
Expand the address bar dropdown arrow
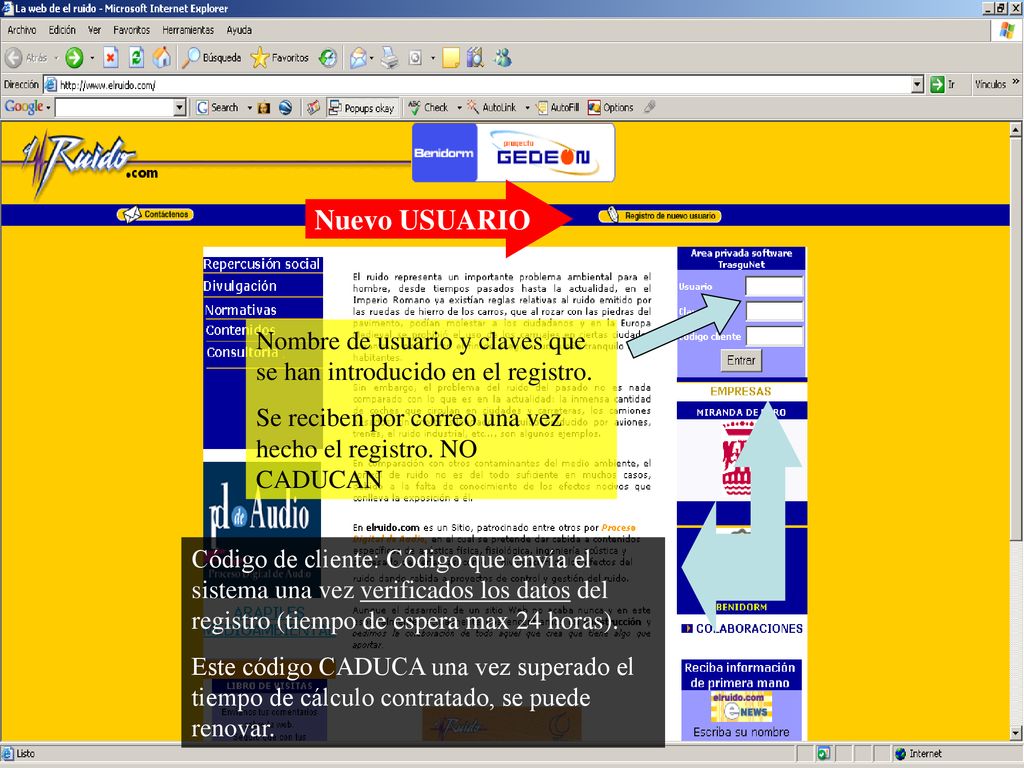point(918,84)
